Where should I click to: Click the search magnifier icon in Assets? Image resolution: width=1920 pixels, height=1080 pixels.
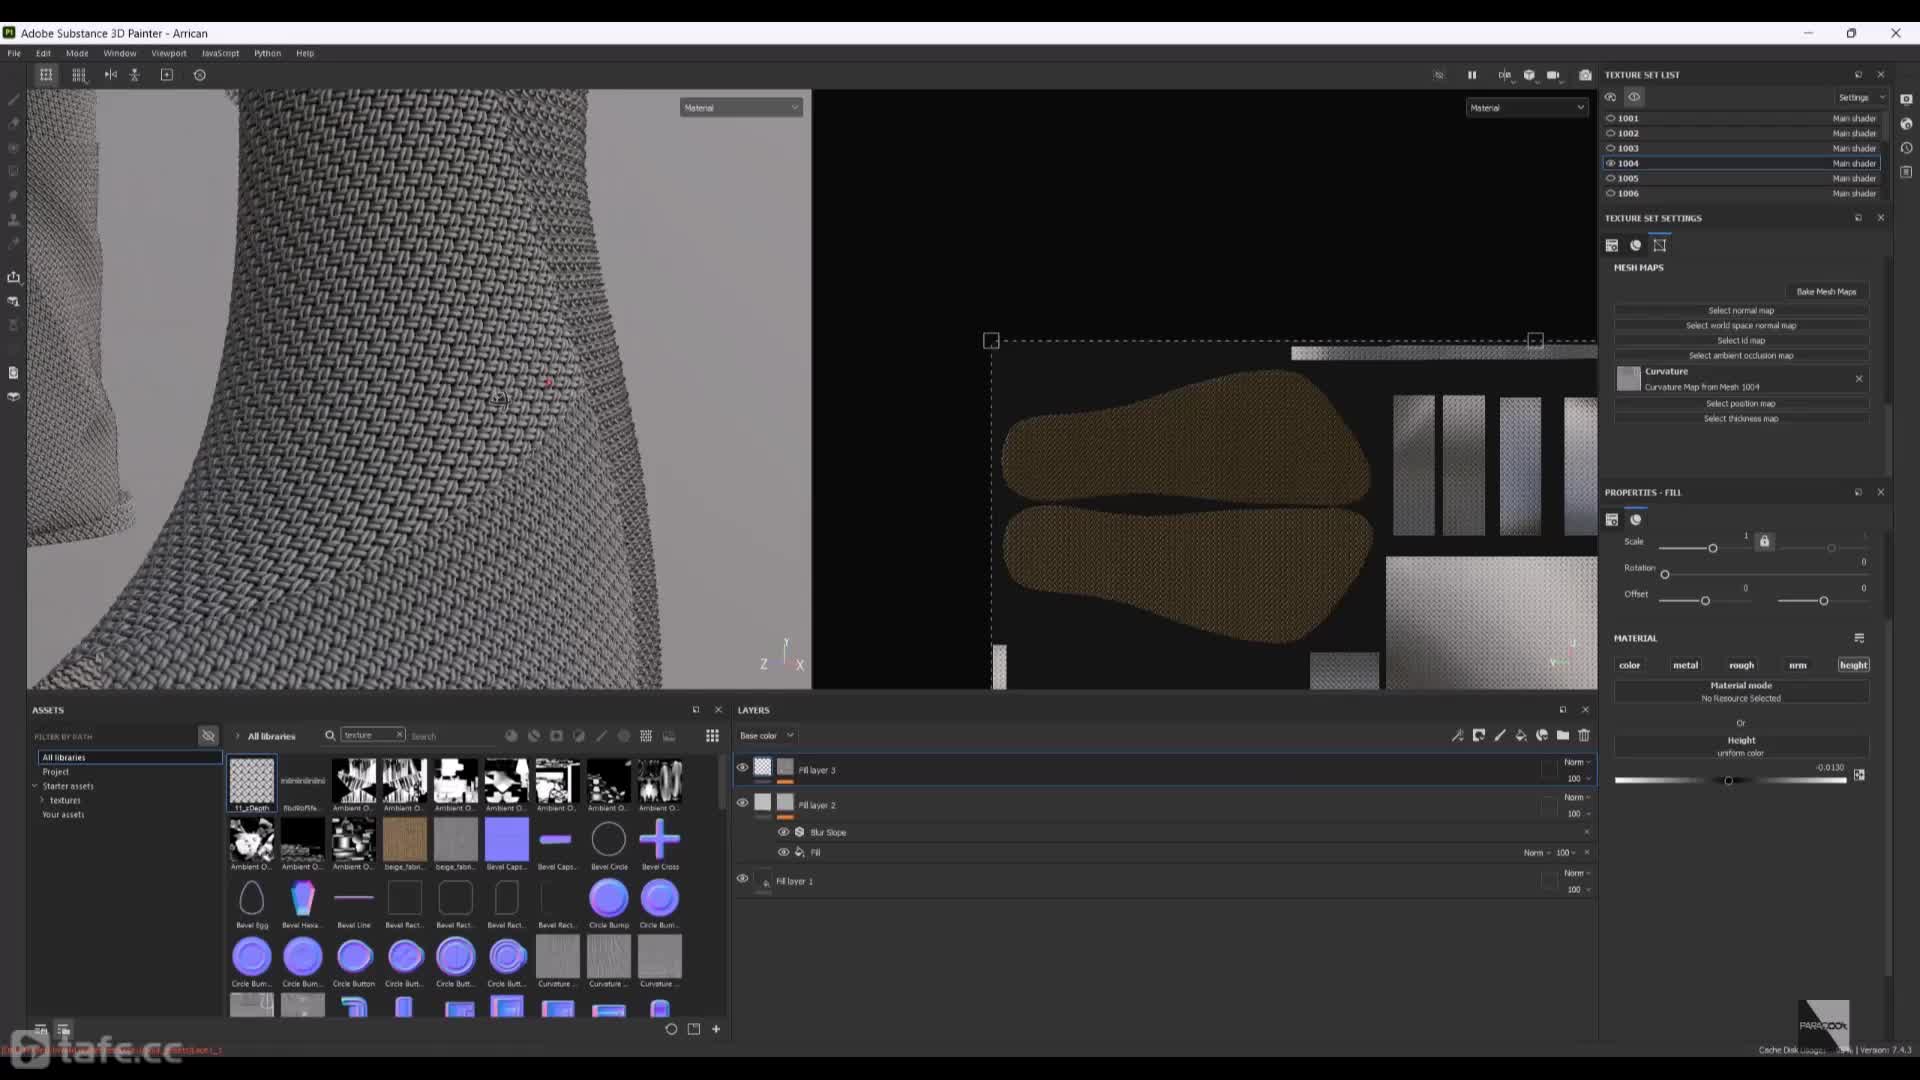click(x=330, y=736)
